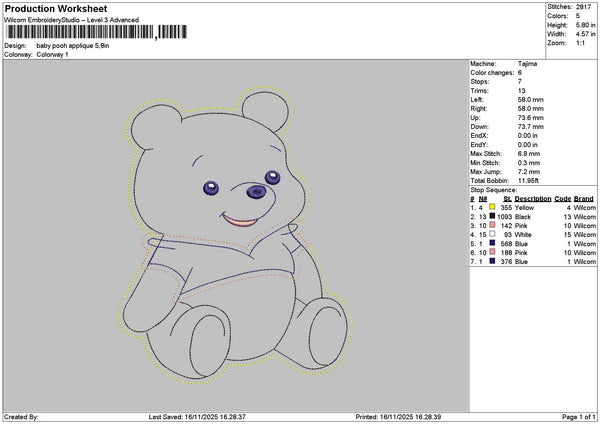Click the 'Stop Sequence:' heading

point(494,190)
